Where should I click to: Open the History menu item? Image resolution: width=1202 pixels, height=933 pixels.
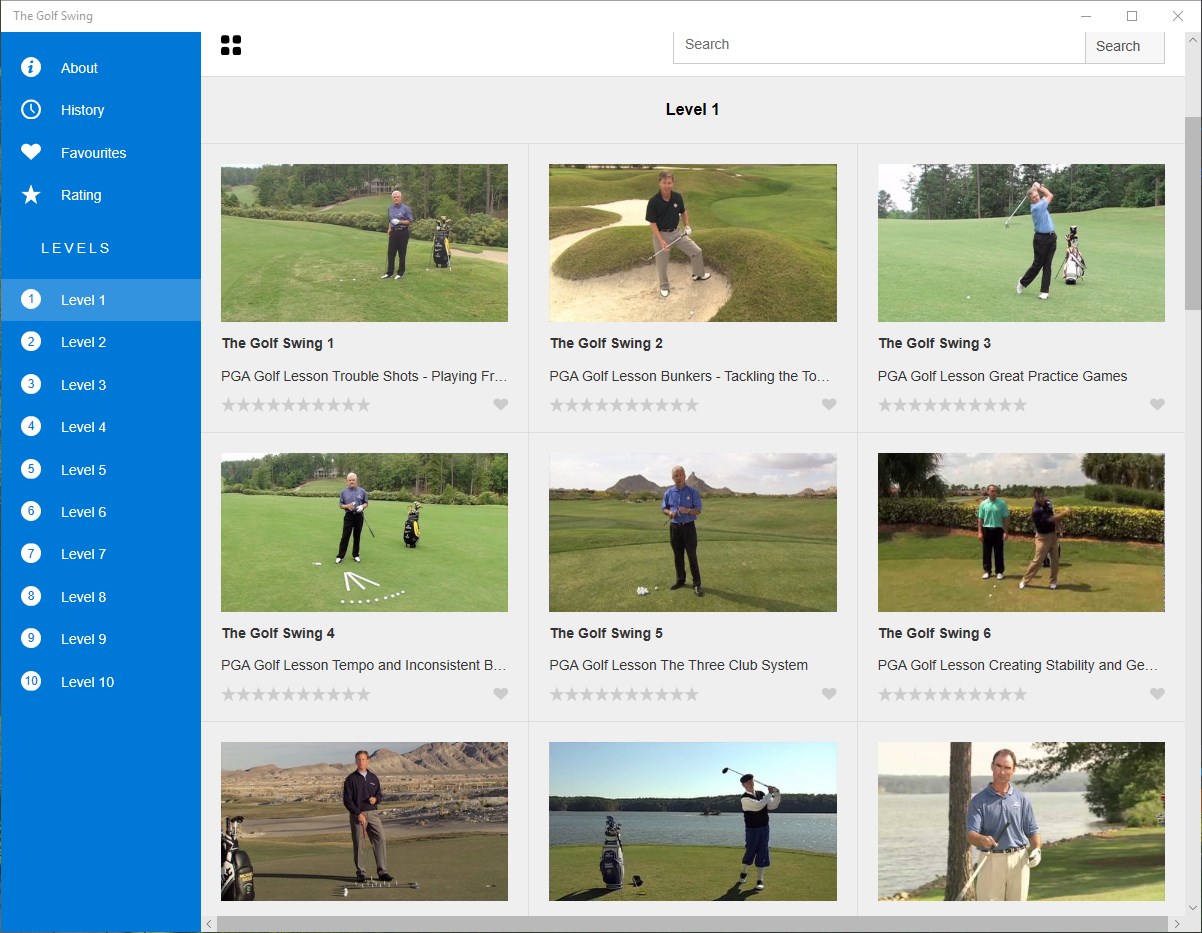tap(100, 110)
